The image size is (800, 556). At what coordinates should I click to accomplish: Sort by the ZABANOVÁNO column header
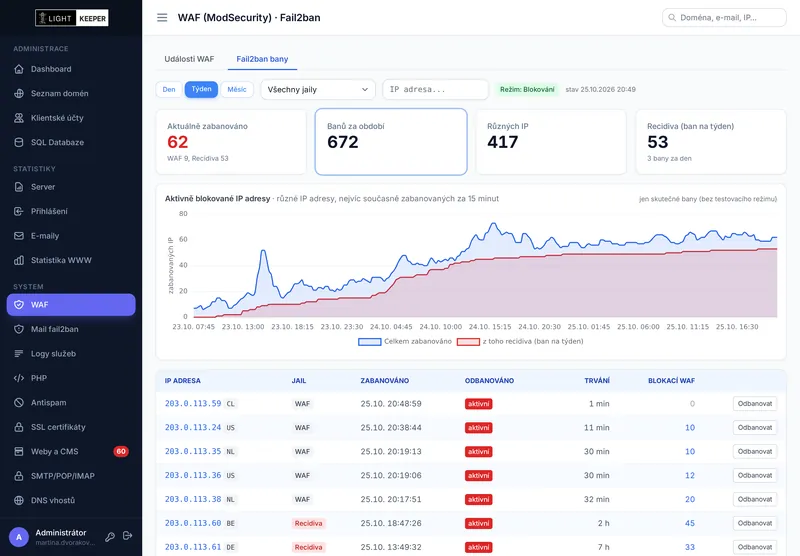[385, 381]
